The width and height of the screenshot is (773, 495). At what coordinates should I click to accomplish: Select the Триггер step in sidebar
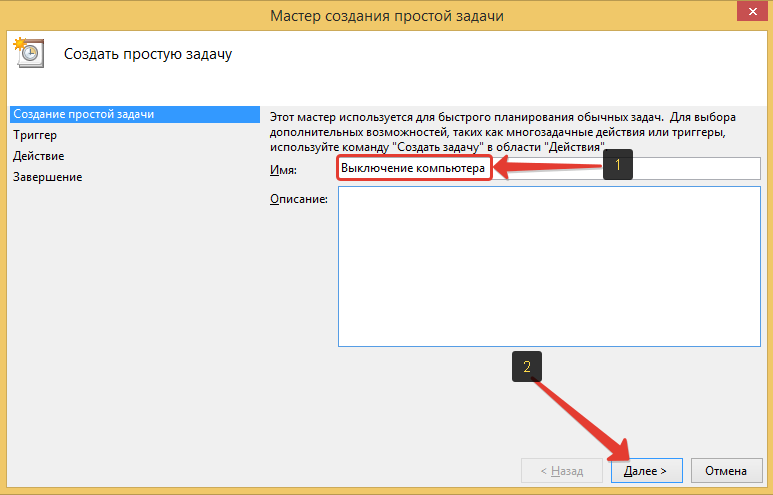(x=35, y=135)
